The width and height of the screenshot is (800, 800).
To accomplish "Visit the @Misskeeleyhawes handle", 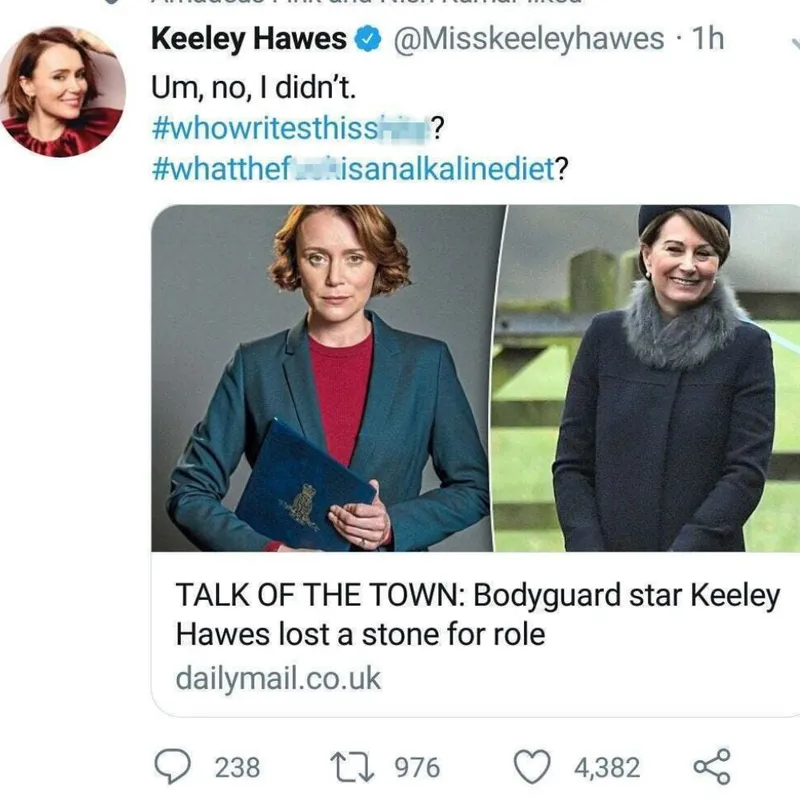I will (x=529, y=40).
